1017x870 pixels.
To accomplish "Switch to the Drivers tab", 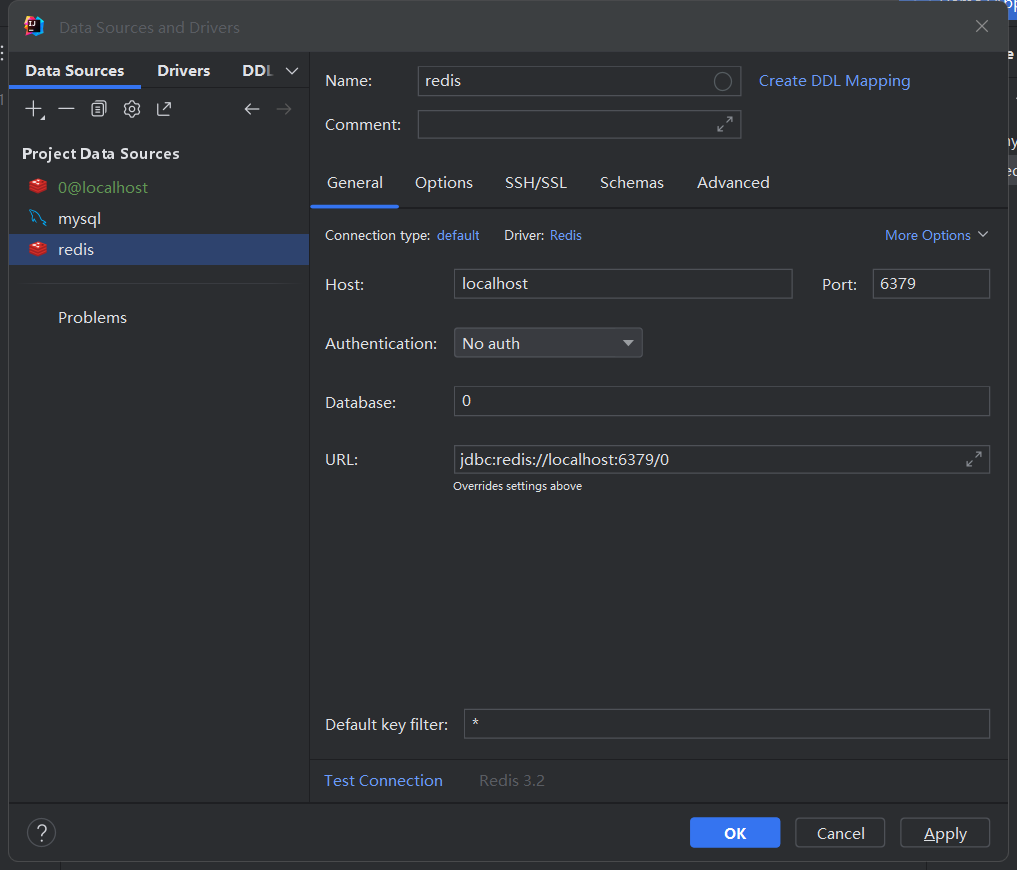I will tap(183, 71).
